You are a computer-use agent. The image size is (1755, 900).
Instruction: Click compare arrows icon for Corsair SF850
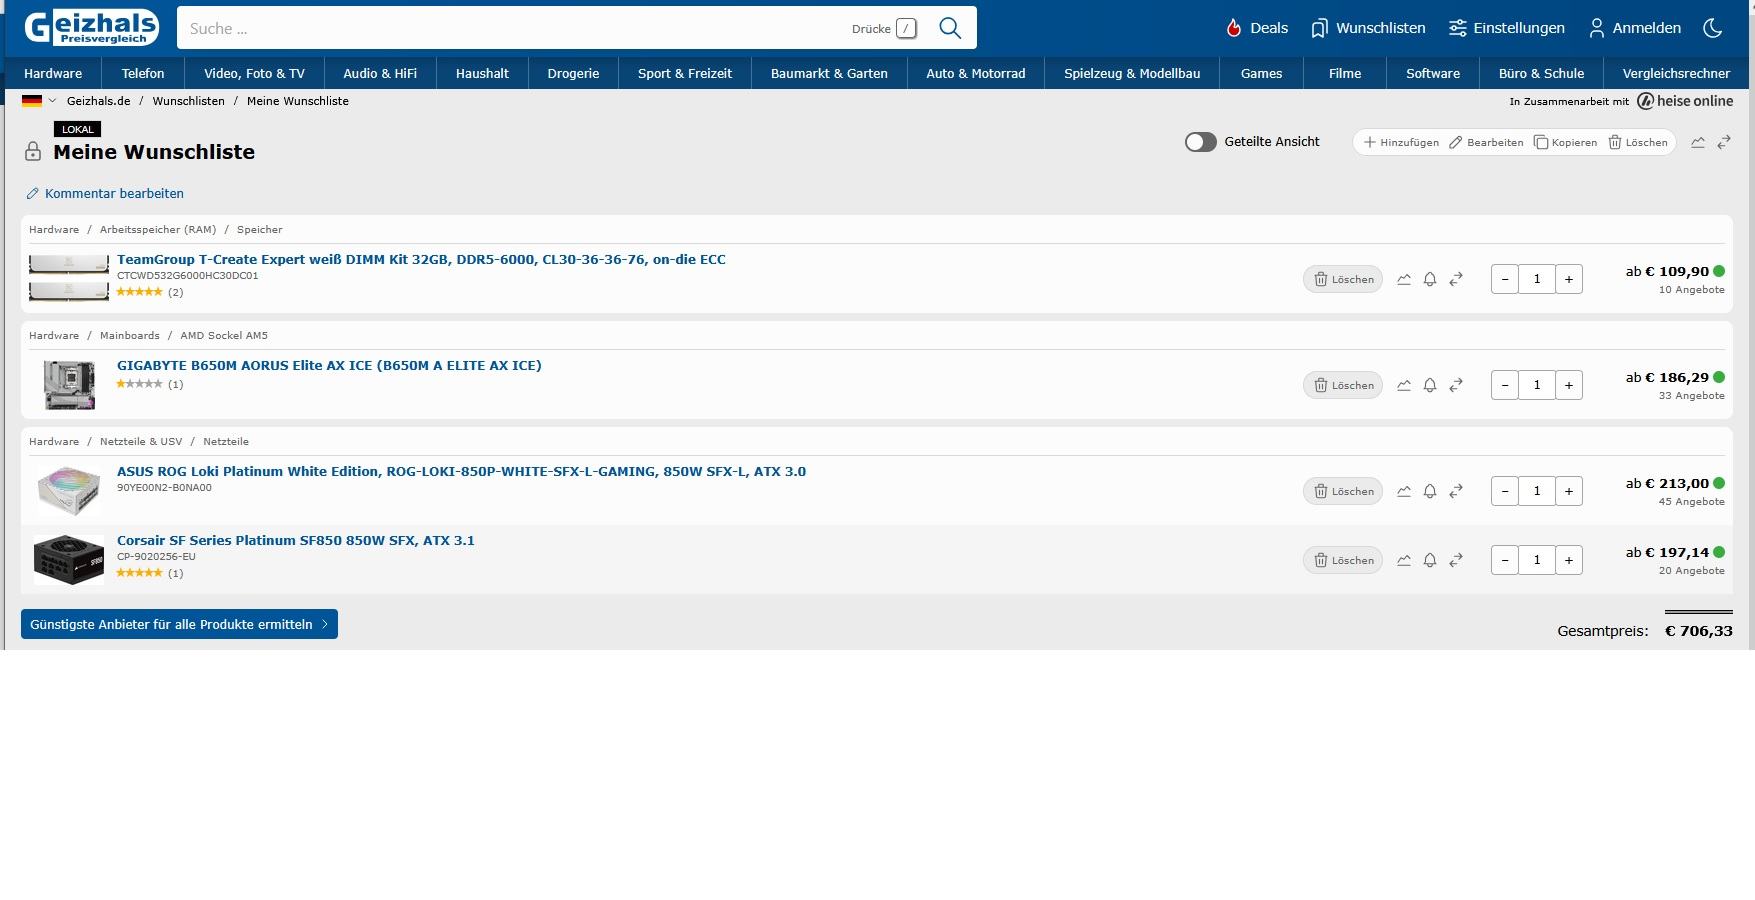1456,560
